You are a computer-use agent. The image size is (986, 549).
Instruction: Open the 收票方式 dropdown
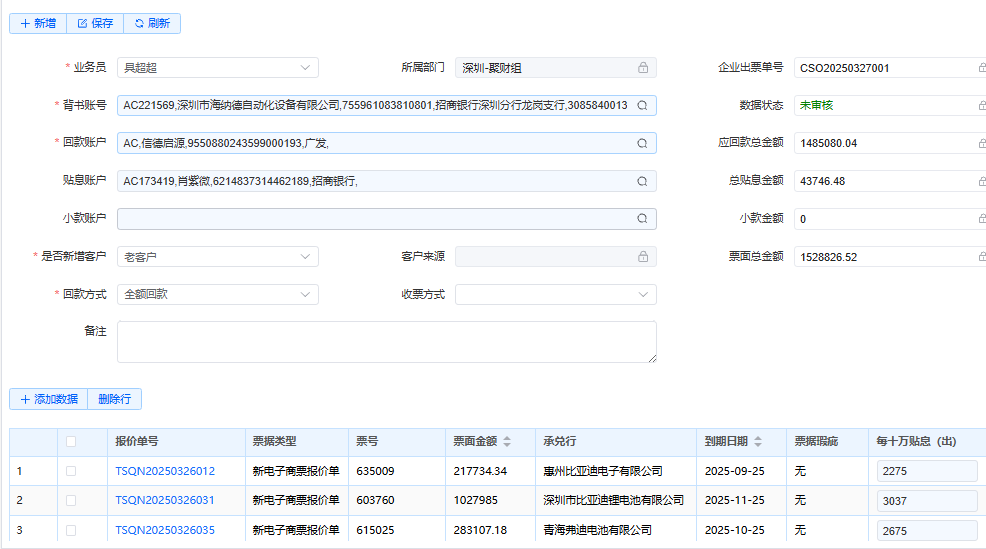(x=556, y=294)
